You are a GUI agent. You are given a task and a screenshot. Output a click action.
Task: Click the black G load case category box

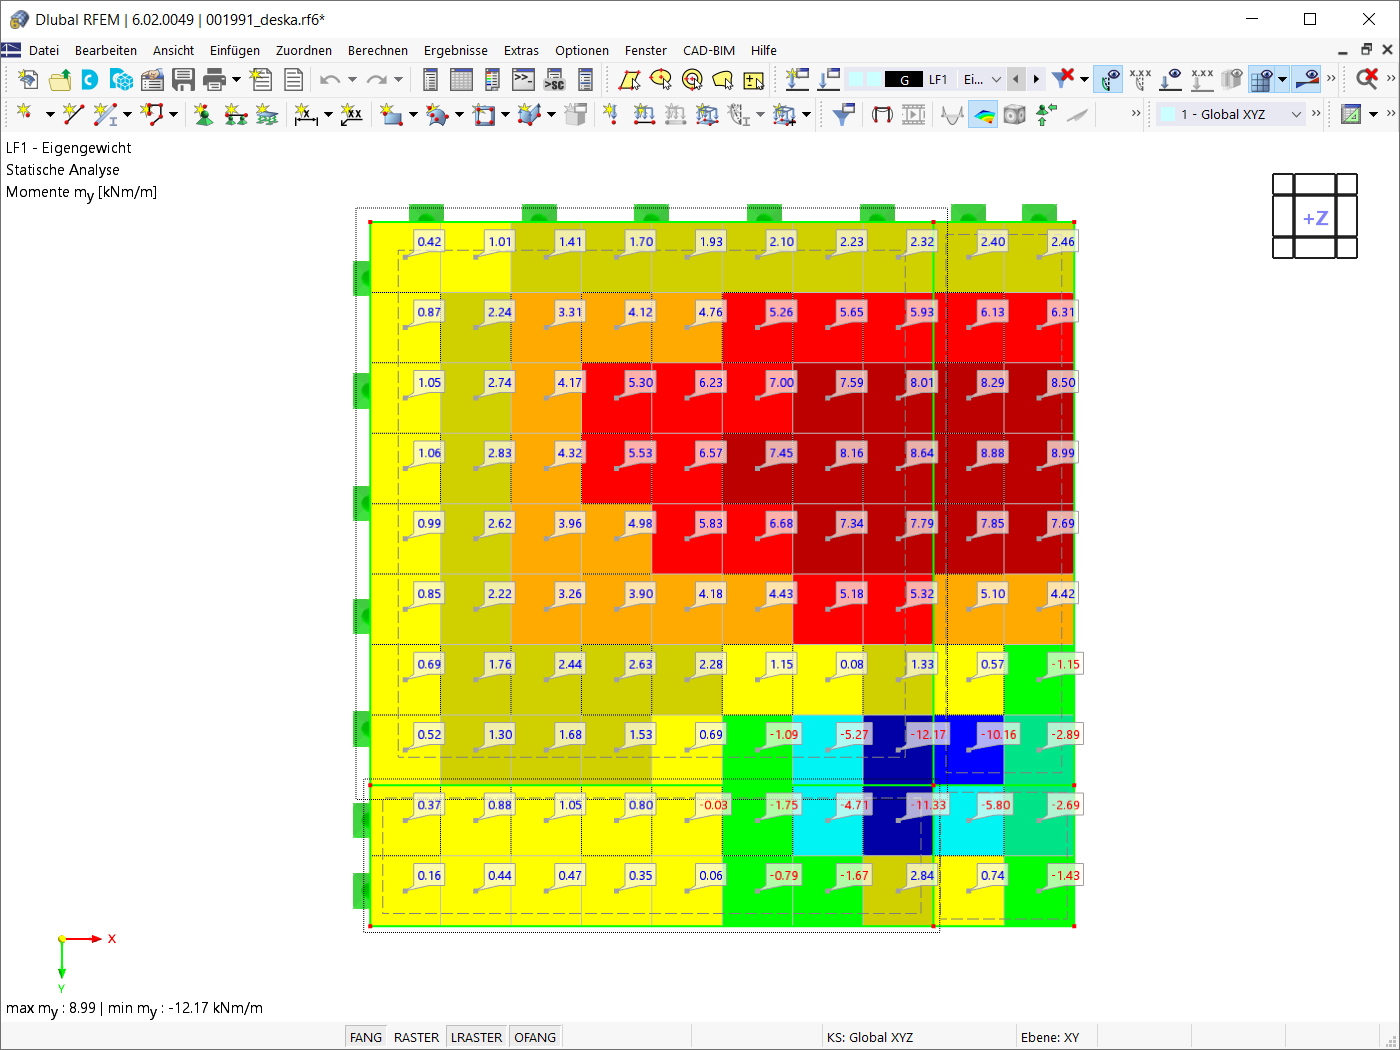[904, 79]
